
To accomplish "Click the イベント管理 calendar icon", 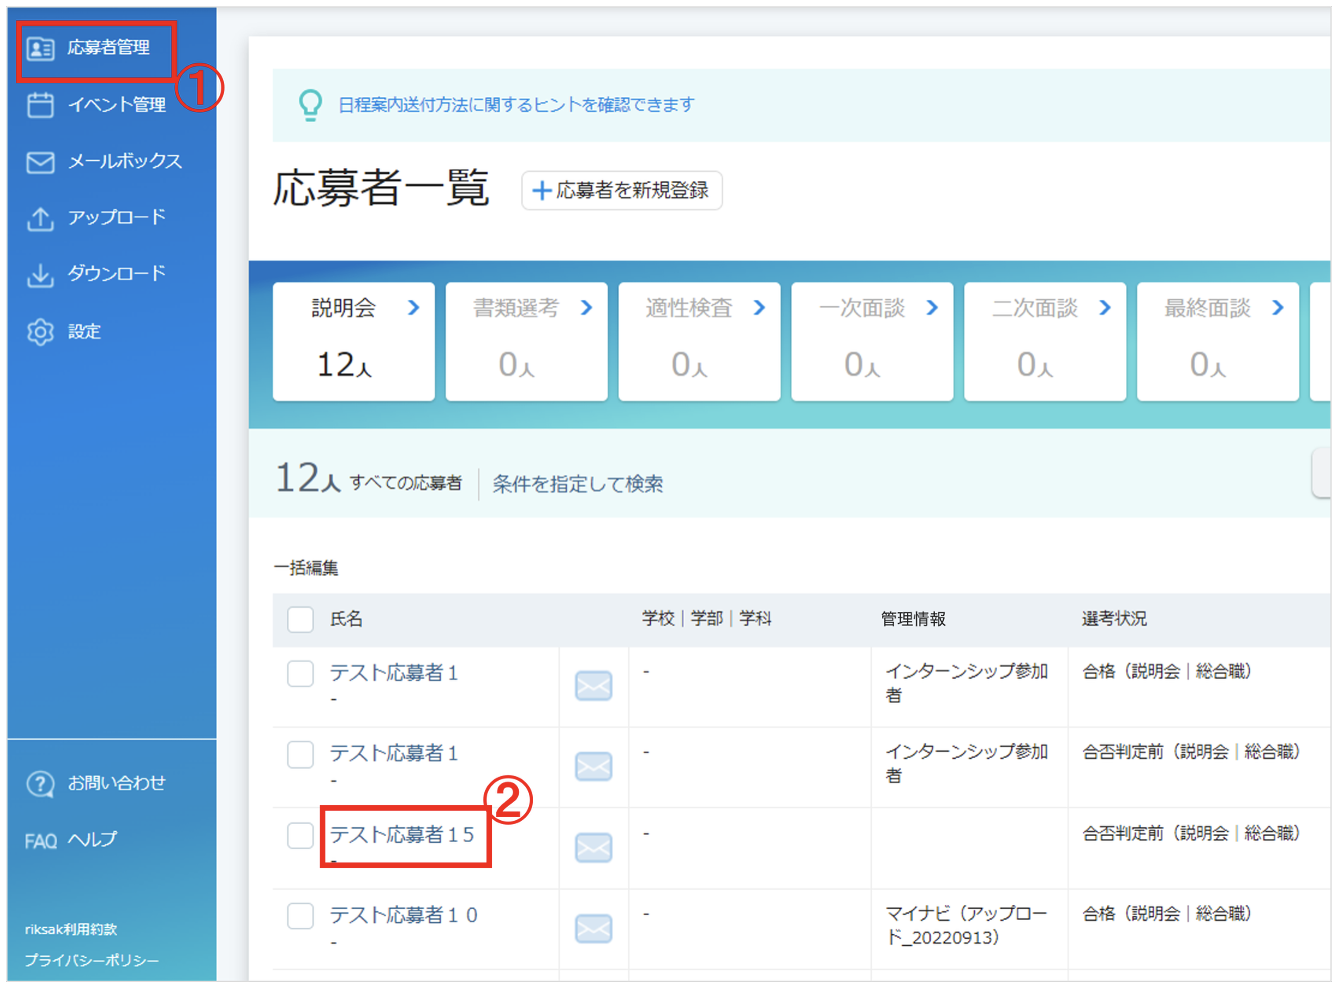I will [40, 104].
